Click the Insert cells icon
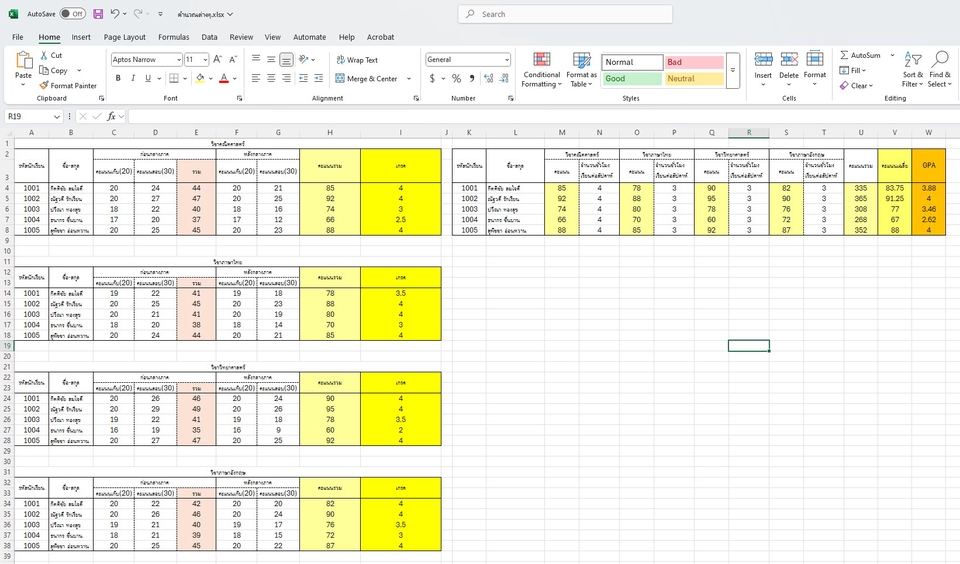 tap(763, 59)
